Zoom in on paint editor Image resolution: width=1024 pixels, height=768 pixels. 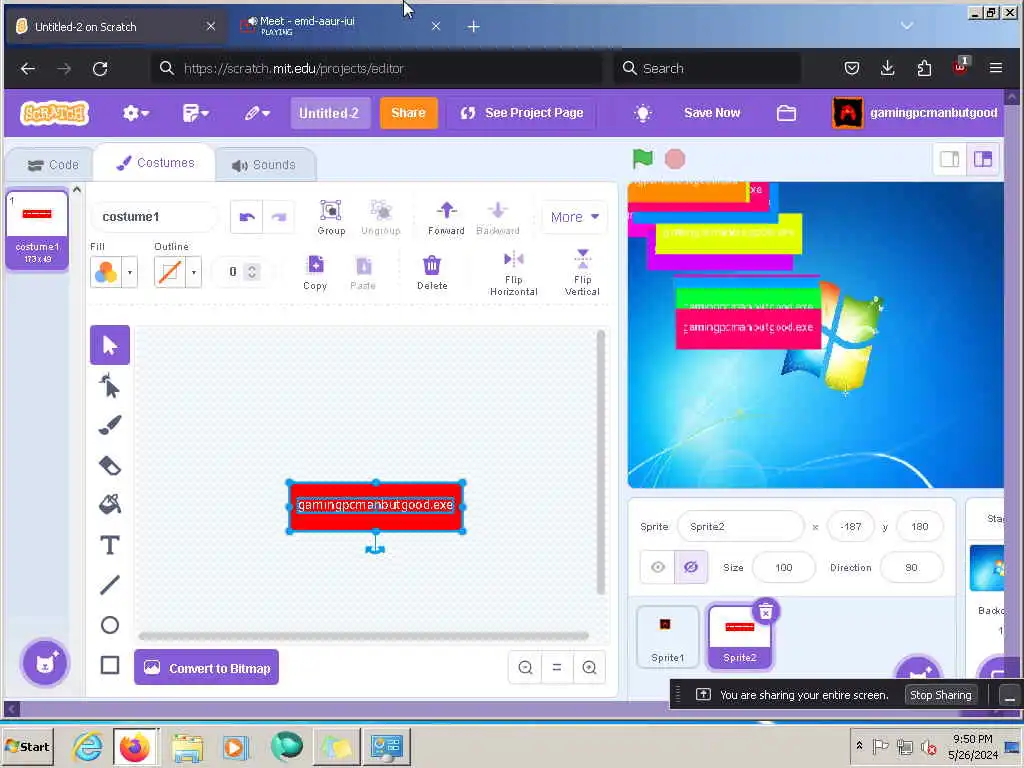pos(589,667)
